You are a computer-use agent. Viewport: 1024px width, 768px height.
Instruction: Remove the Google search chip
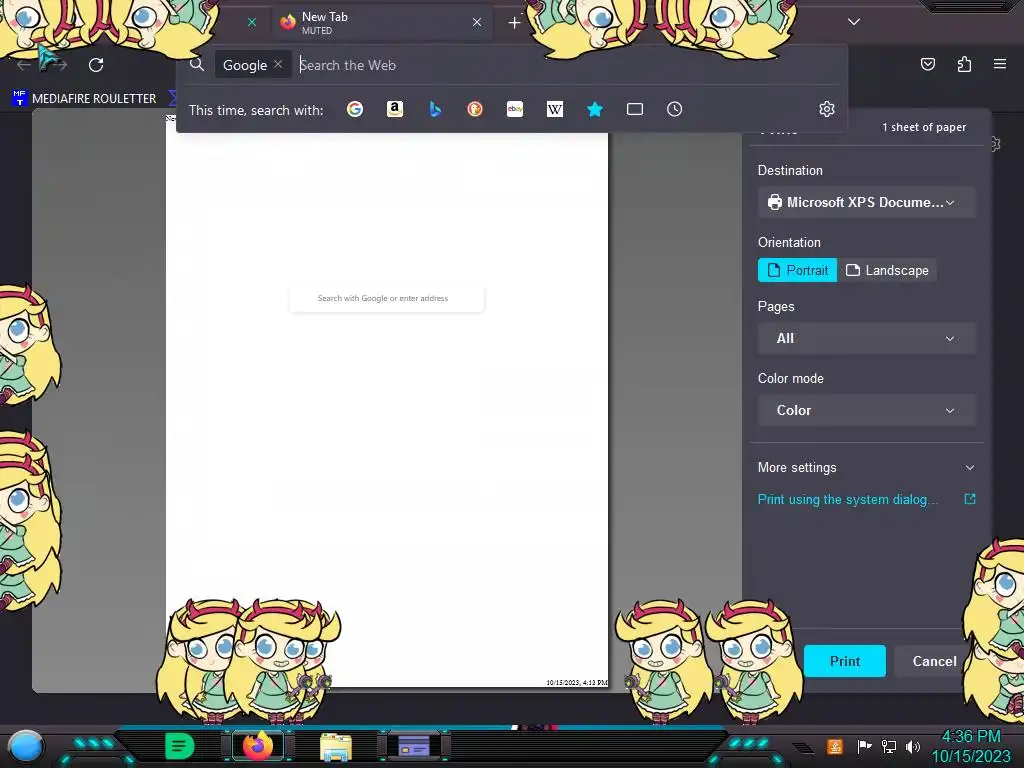click(278, 64)
